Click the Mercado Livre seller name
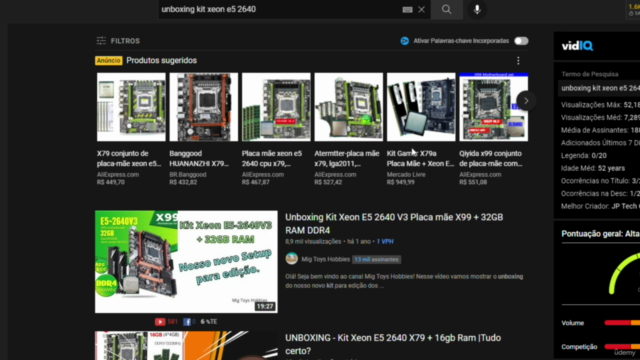The width and height of the screenshot is (640, 360). (406, 174)
